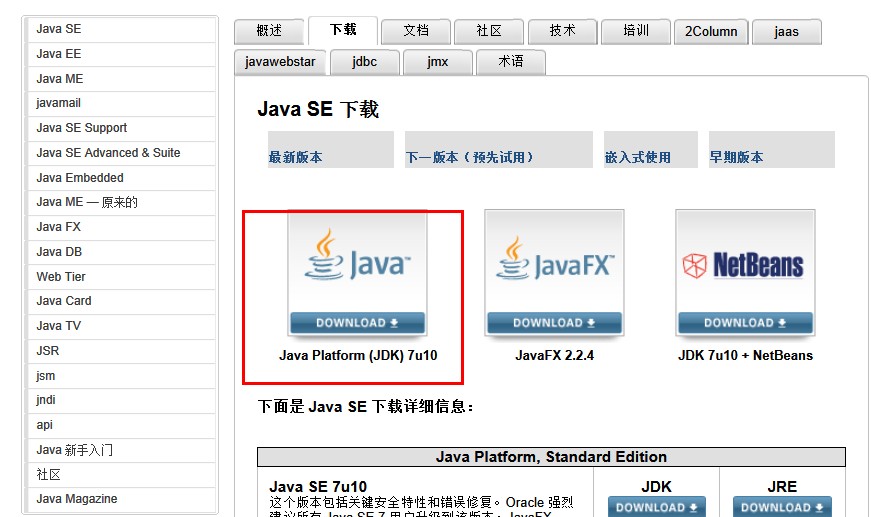This screenshot has height=517, width=871.
Task: Open the 嵌入式使用 link
Action: 638,157
